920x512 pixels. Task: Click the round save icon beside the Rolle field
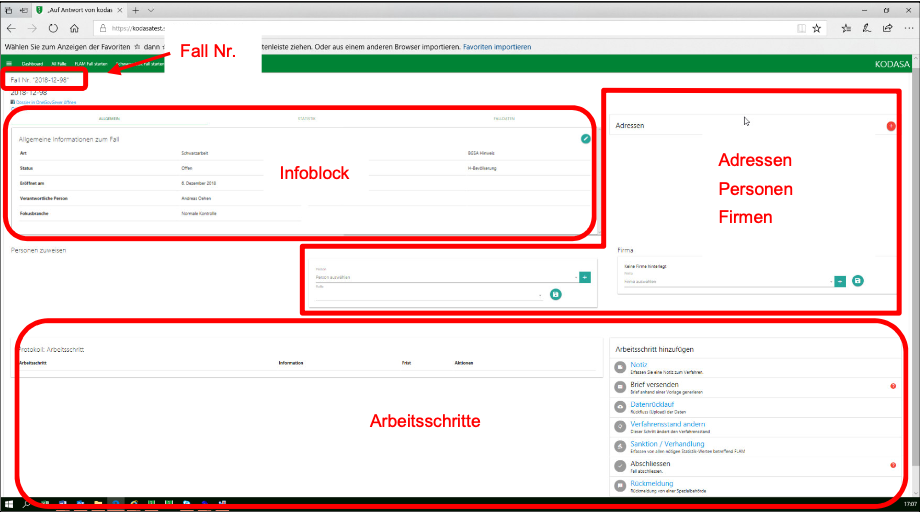[556, 294]
